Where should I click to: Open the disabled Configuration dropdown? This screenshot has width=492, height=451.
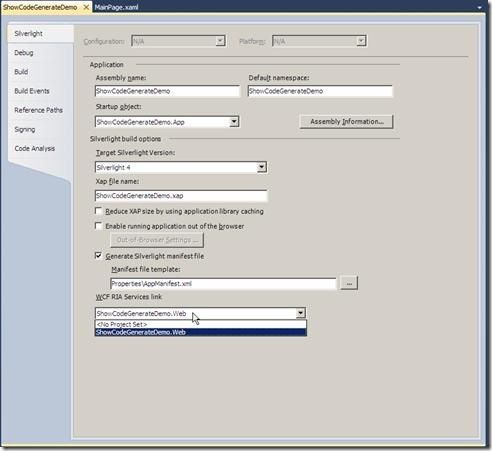(179, 41)
